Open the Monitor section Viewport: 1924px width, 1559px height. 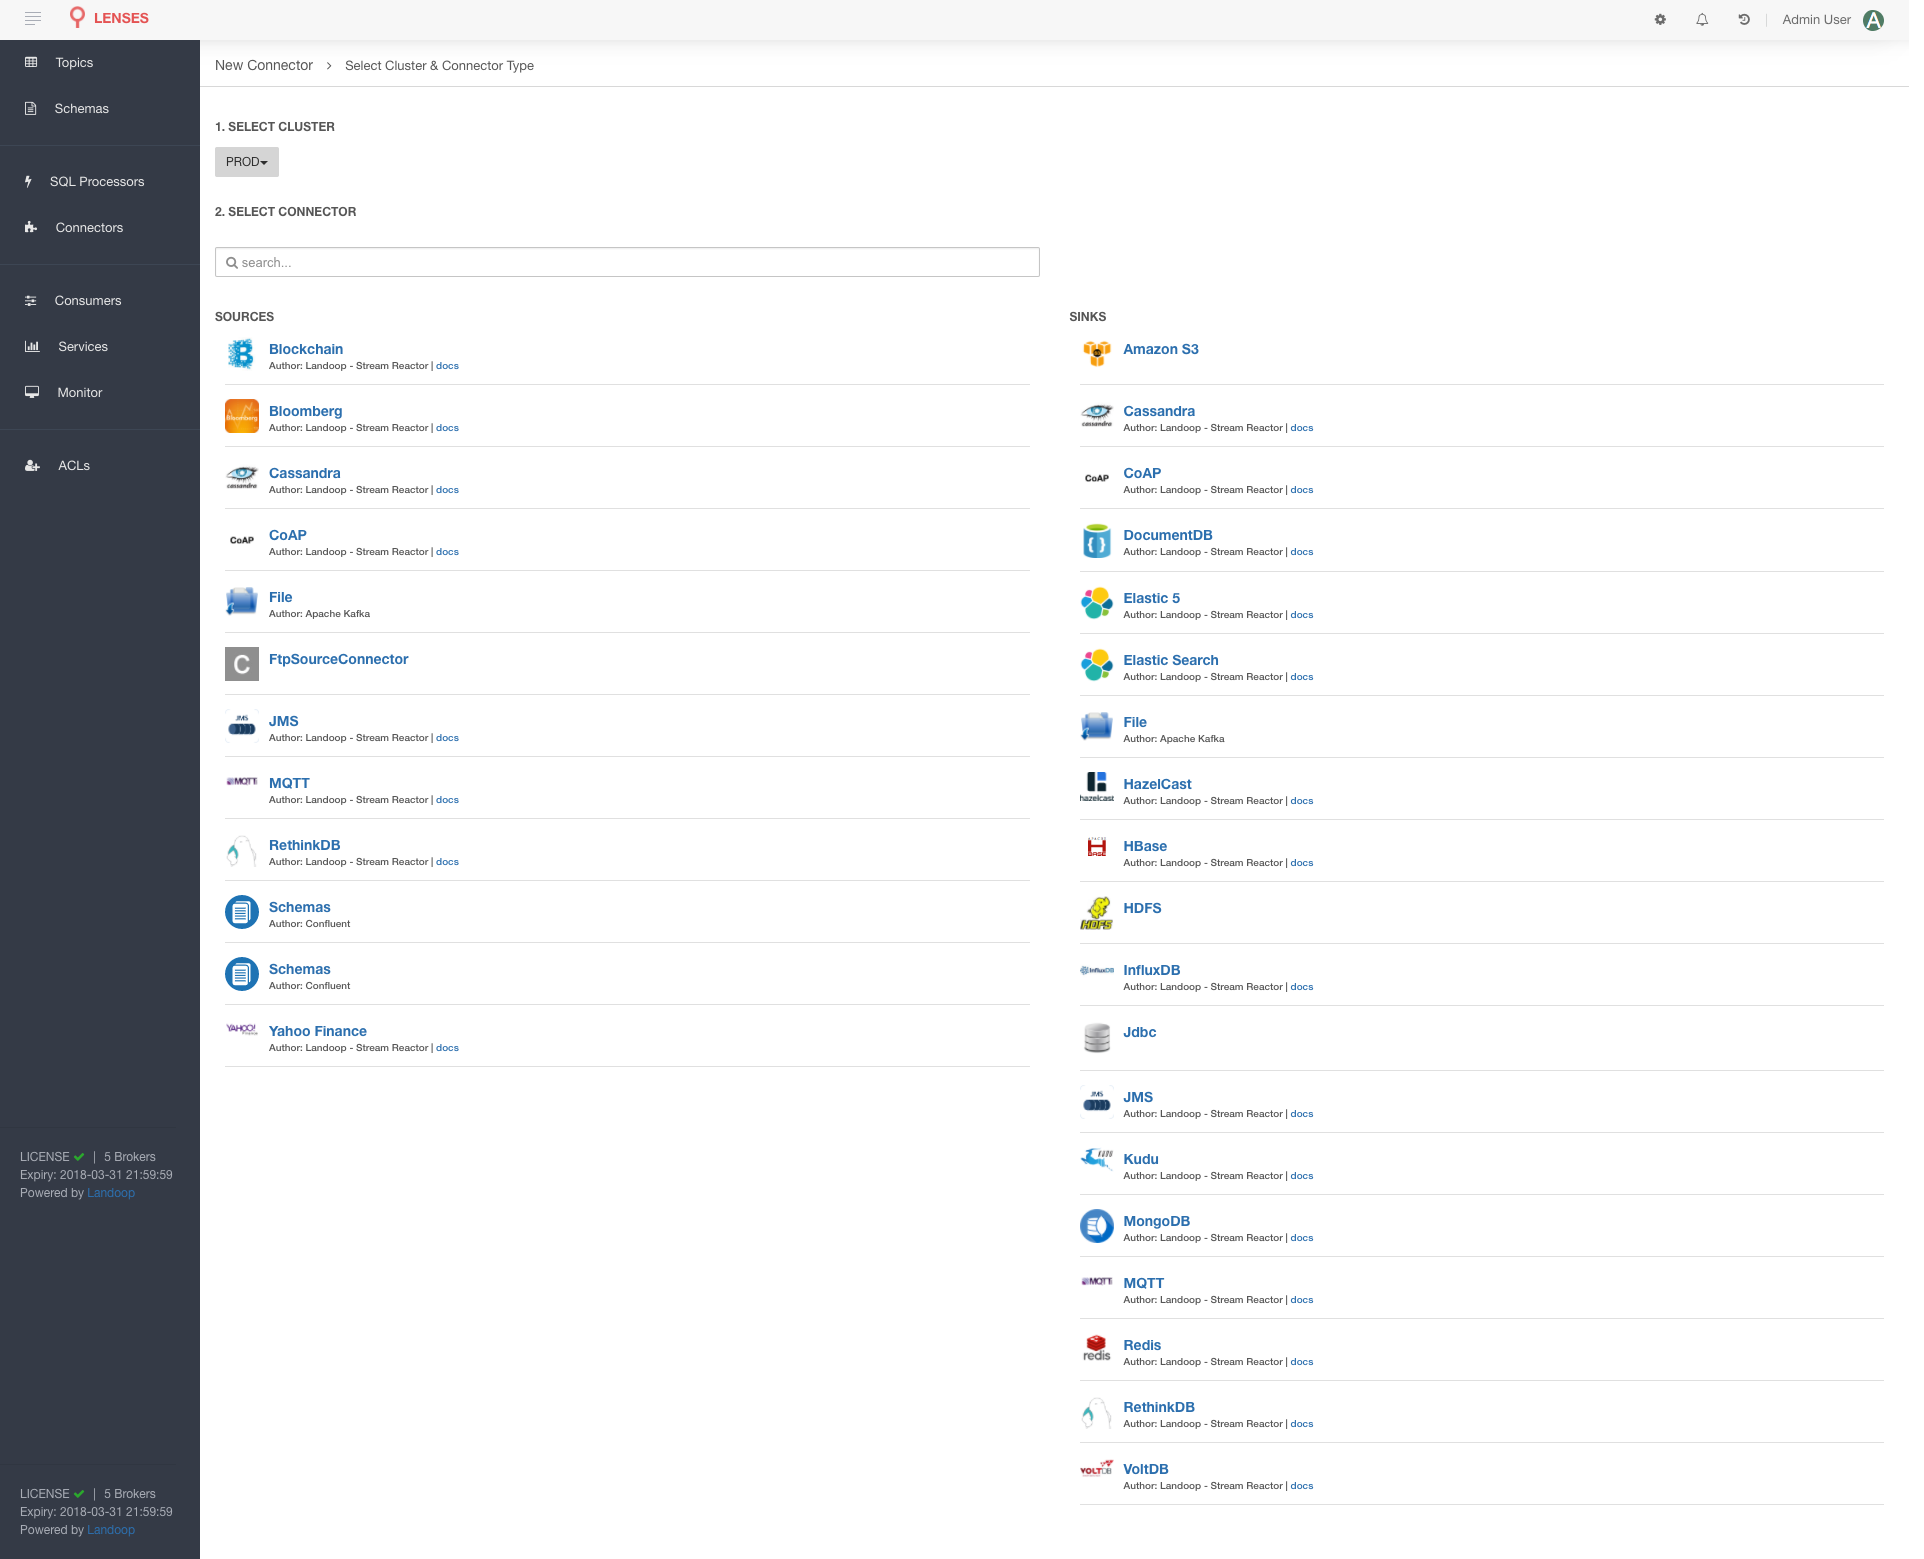(x=79, y=392)
